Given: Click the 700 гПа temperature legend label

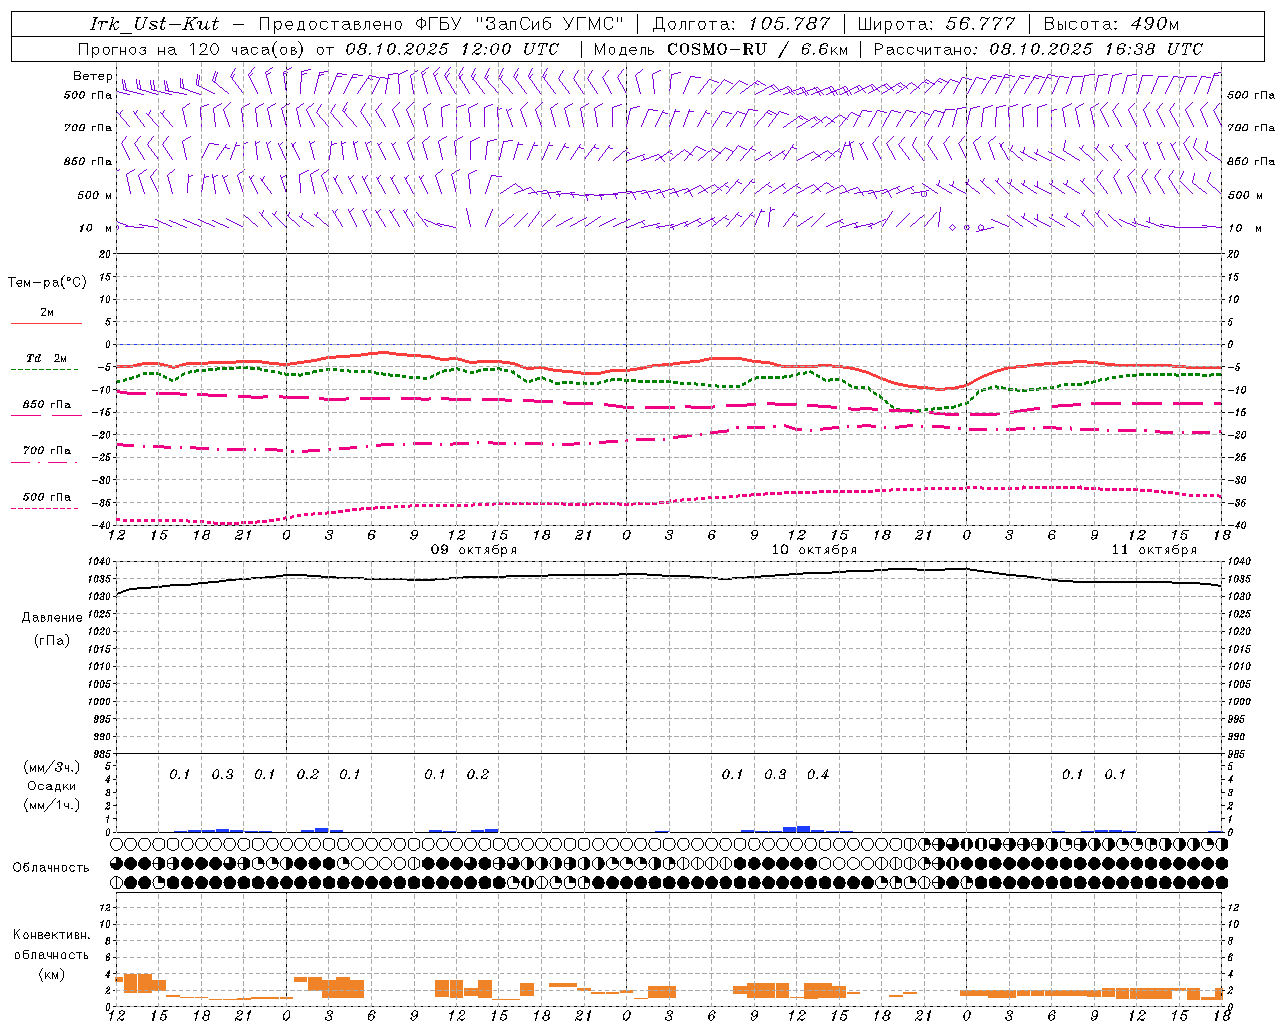Looking at the screenshot, I should [x=47, y=451].
